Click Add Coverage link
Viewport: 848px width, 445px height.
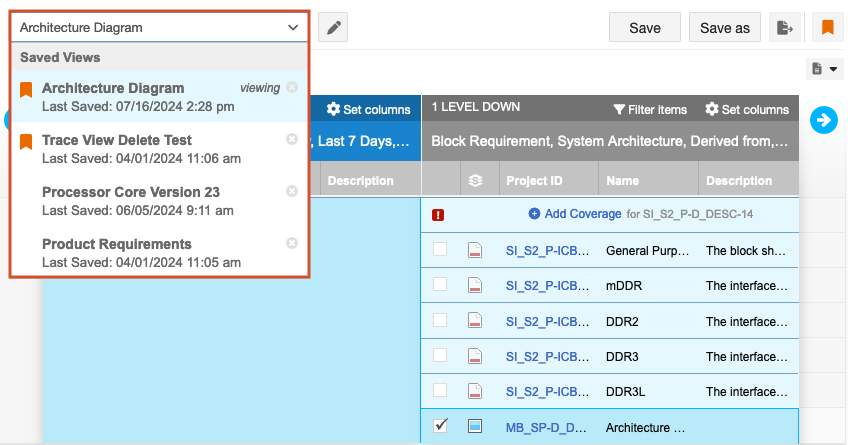click(574, 214)
